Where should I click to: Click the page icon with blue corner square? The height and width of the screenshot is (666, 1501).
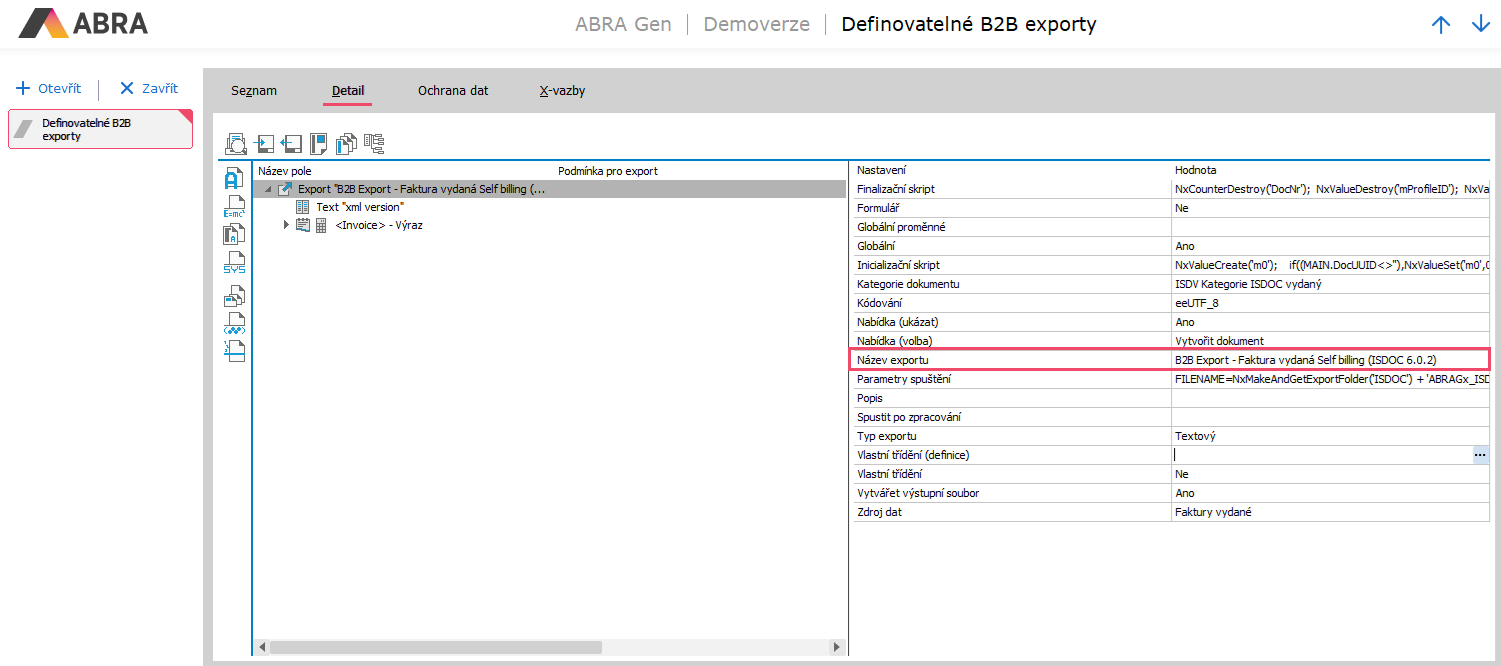319,144
